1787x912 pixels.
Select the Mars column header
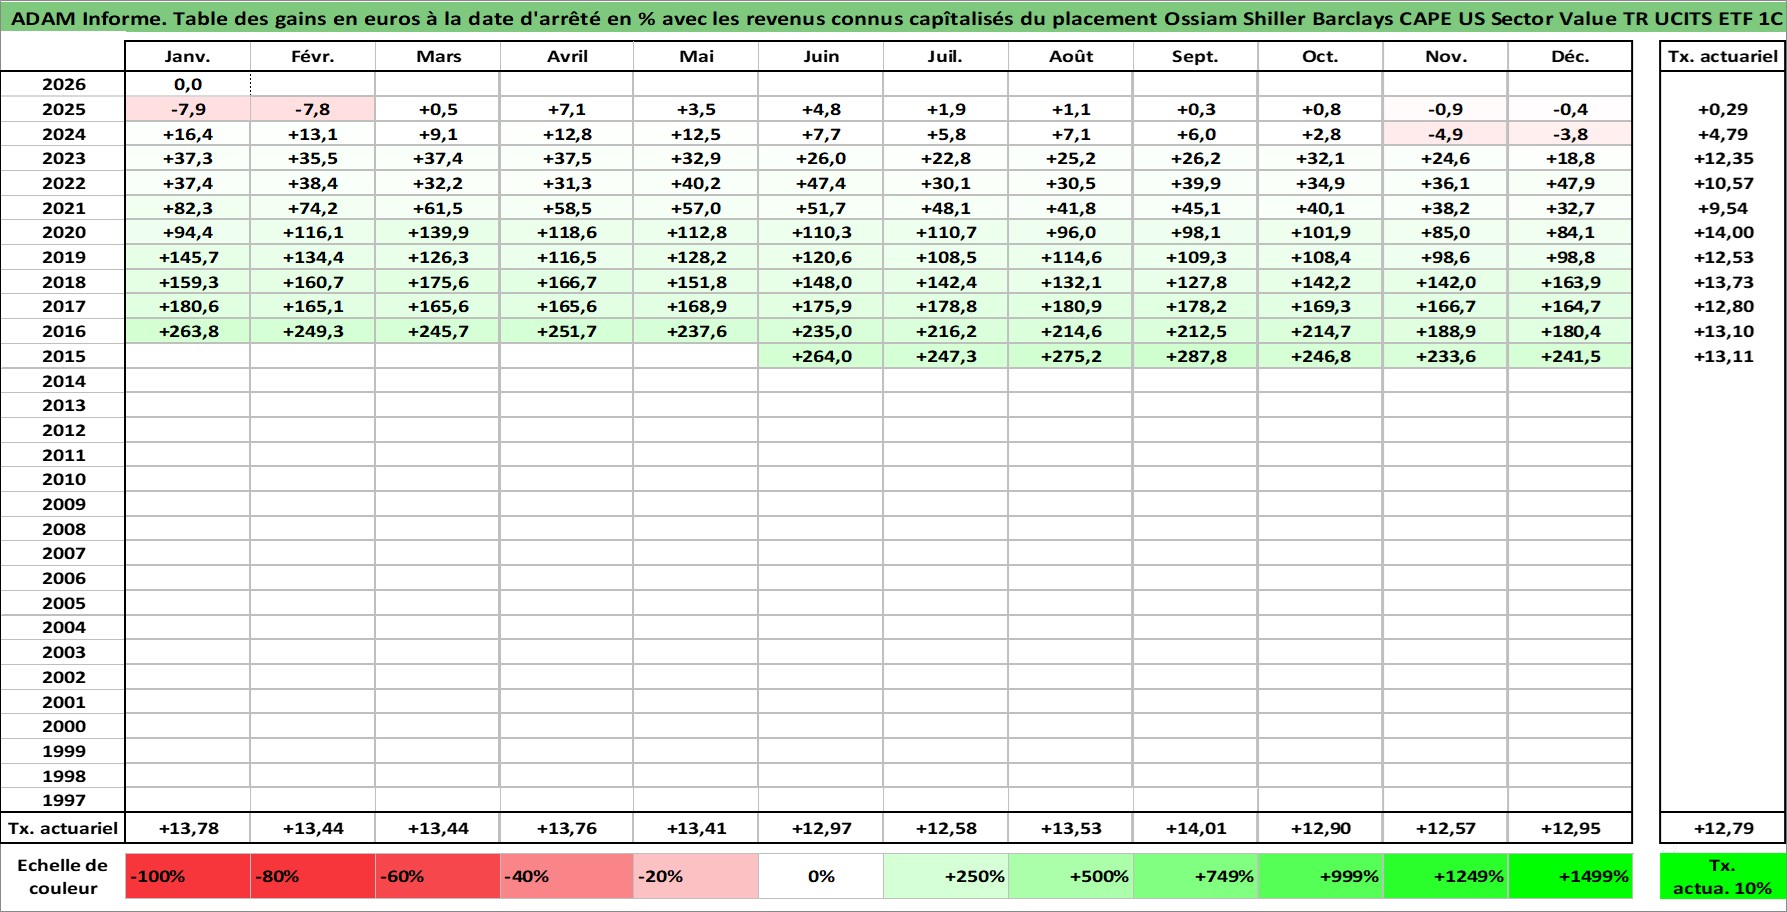point(438,57)
